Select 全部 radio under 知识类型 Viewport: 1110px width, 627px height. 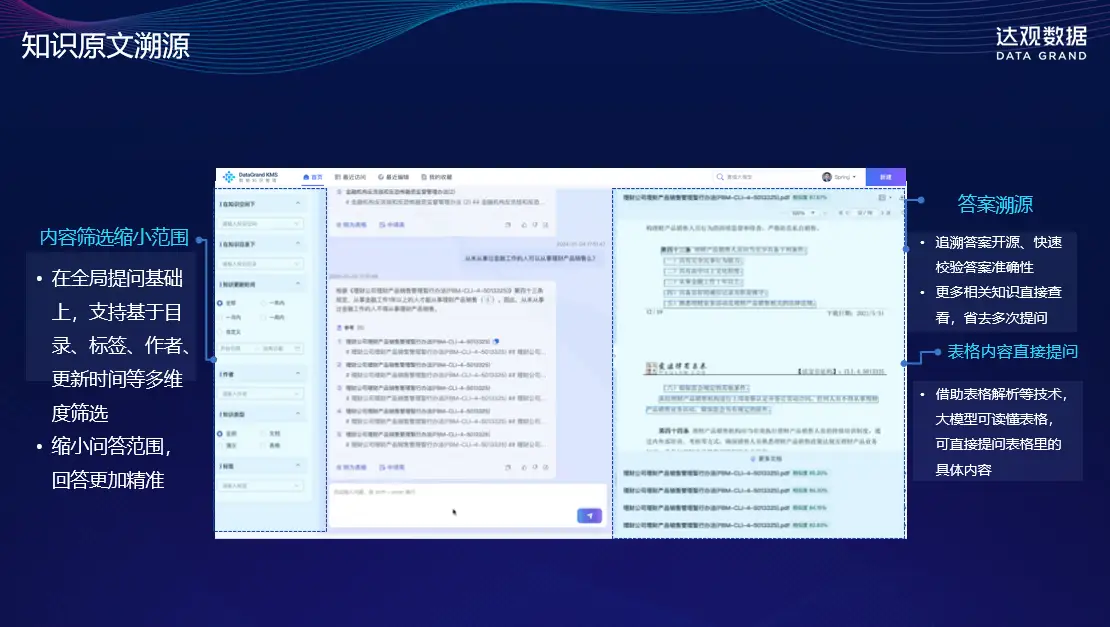click(221, 433)
